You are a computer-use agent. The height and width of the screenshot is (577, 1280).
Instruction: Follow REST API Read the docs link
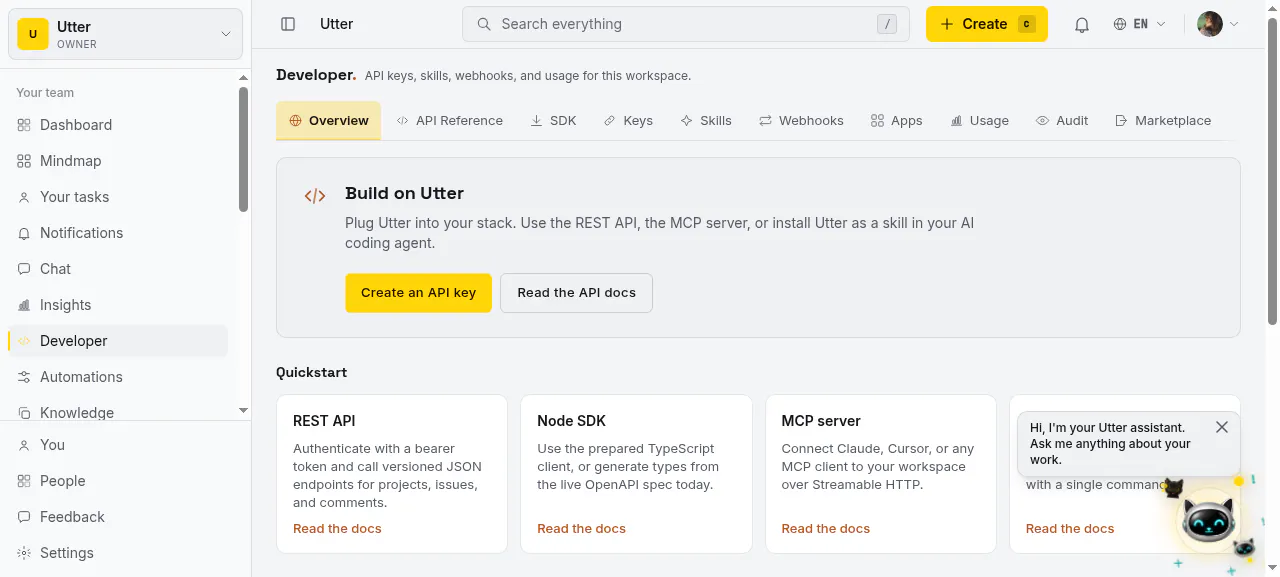tap(337, 528)
